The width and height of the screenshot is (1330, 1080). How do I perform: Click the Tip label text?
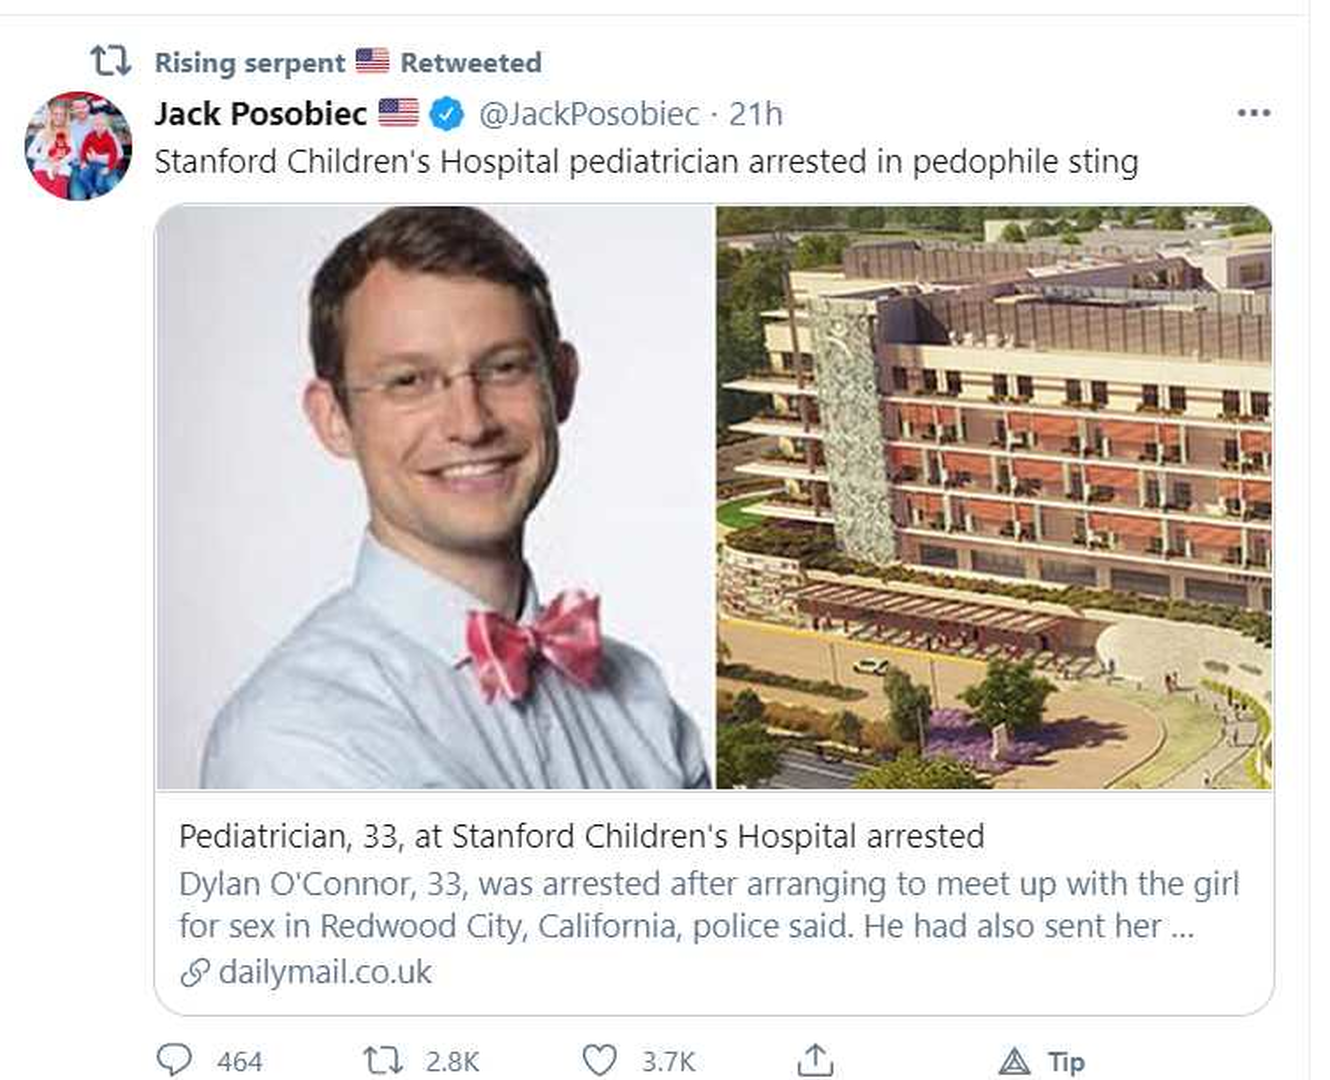coord(1066,1061)
